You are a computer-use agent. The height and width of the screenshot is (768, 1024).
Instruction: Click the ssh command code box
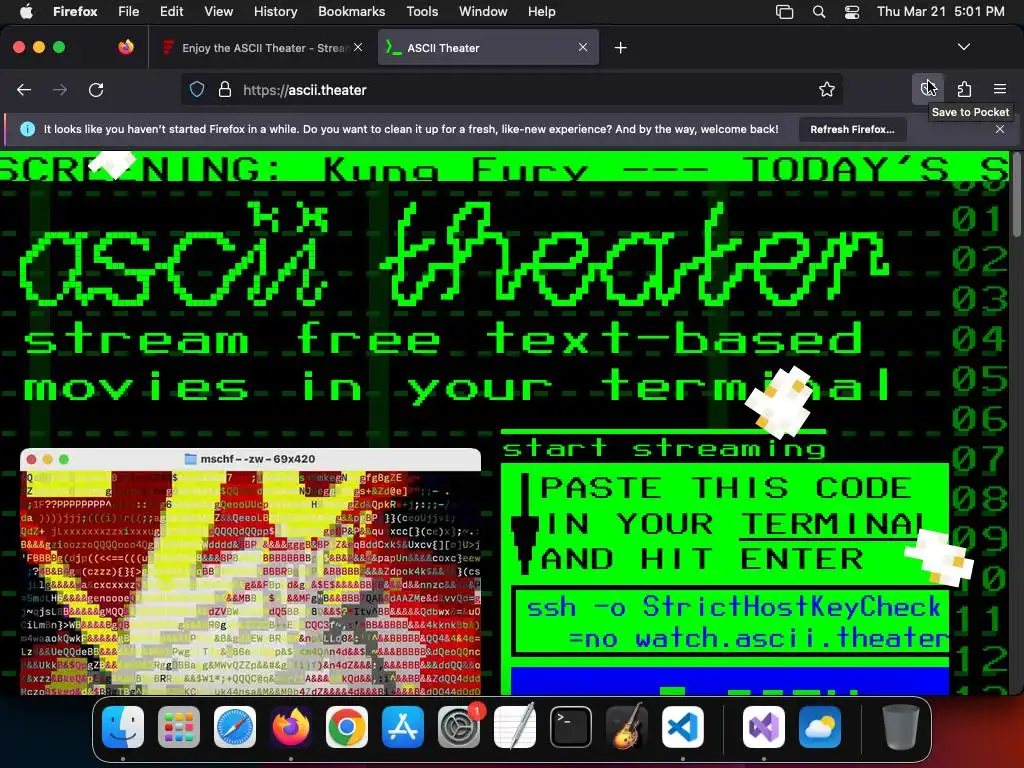click(x=730, y=622)
